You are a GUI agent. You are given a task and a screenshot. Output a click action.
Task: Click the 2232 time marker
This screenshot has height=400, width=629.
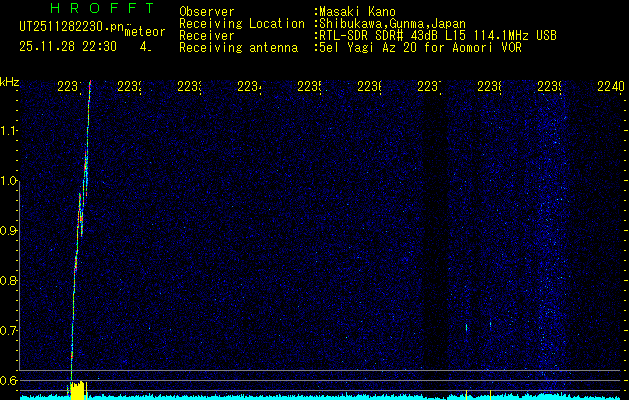pos(130,86)
